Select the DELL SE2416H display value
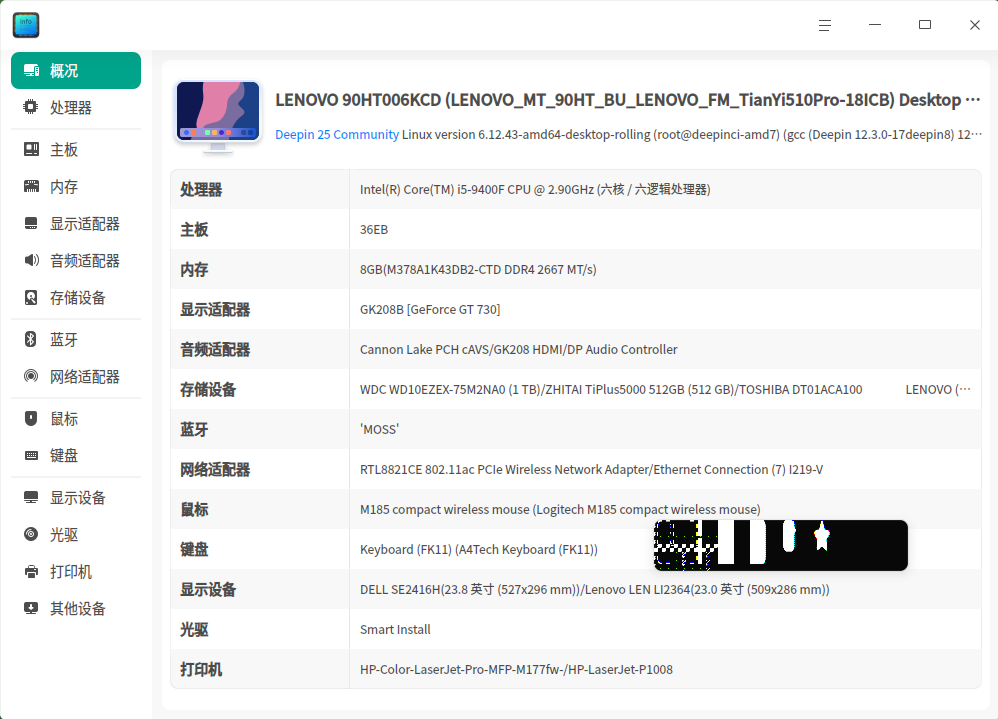The image size is (998, 719). pyautogui.click(x=594, y=590)
